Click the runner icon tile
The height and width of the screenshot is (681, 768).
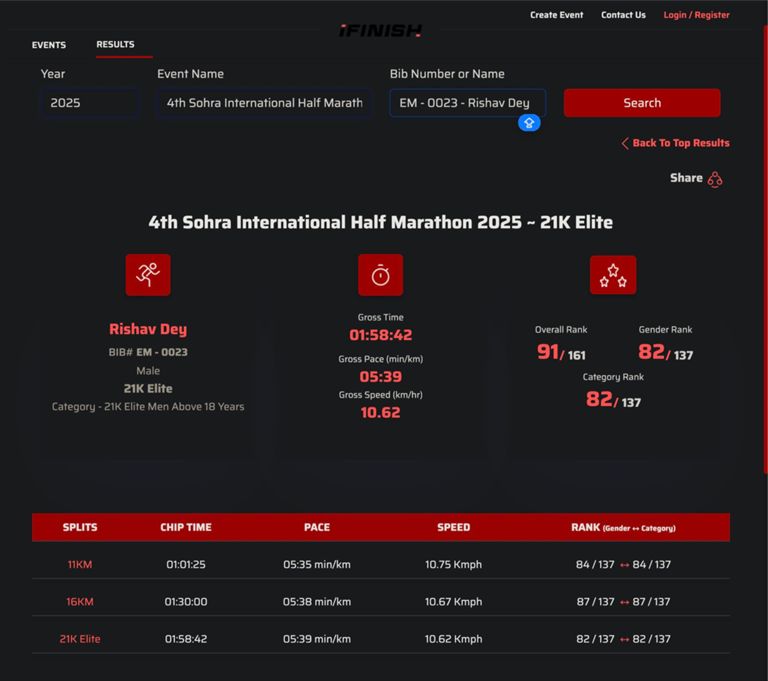click(x=148, y=274)
